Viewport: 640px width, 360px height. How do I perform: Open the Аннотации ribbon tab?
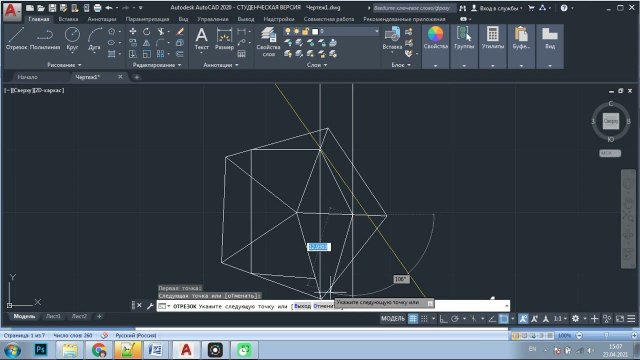(x=102, y=19)
